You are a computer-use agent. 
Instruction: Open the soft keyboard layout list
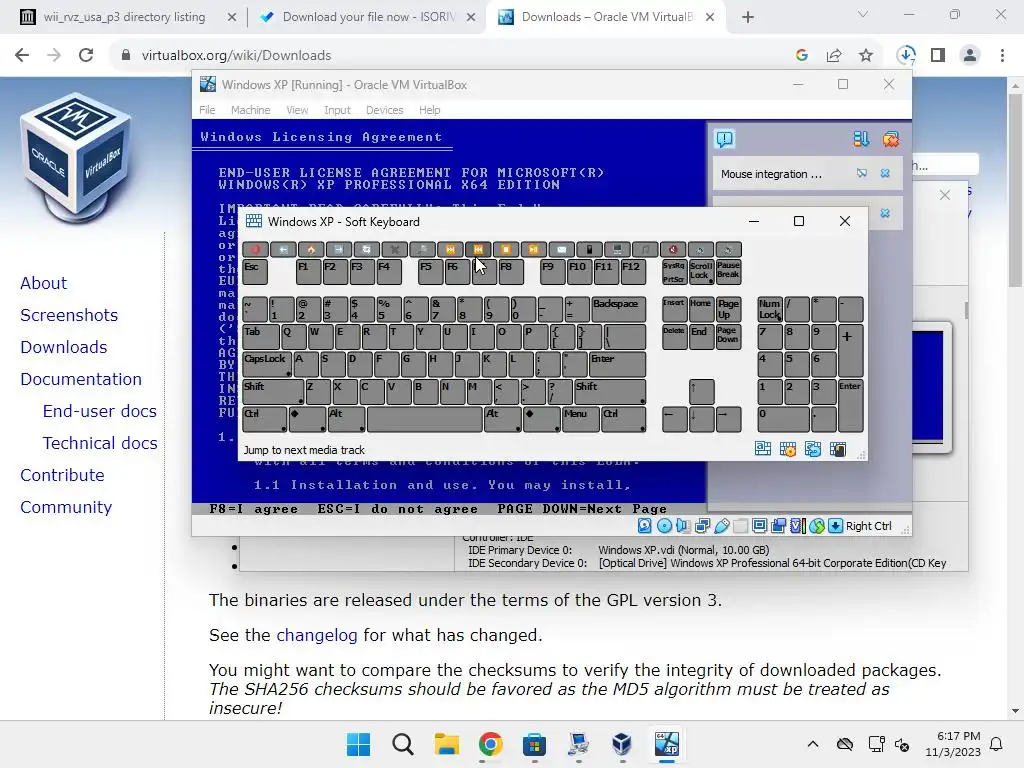[763, 449]
